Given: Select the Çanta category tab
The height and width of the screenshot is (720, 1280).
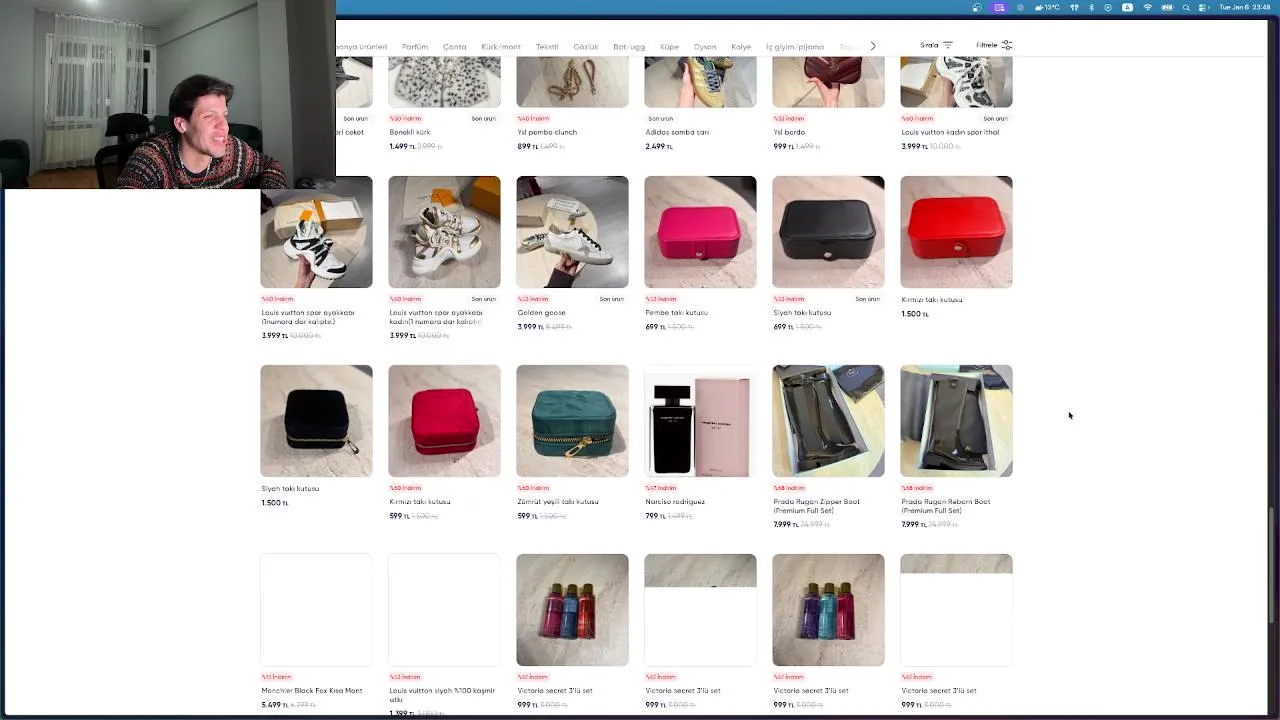Looking at the screenshot, I should pos(455,47).
